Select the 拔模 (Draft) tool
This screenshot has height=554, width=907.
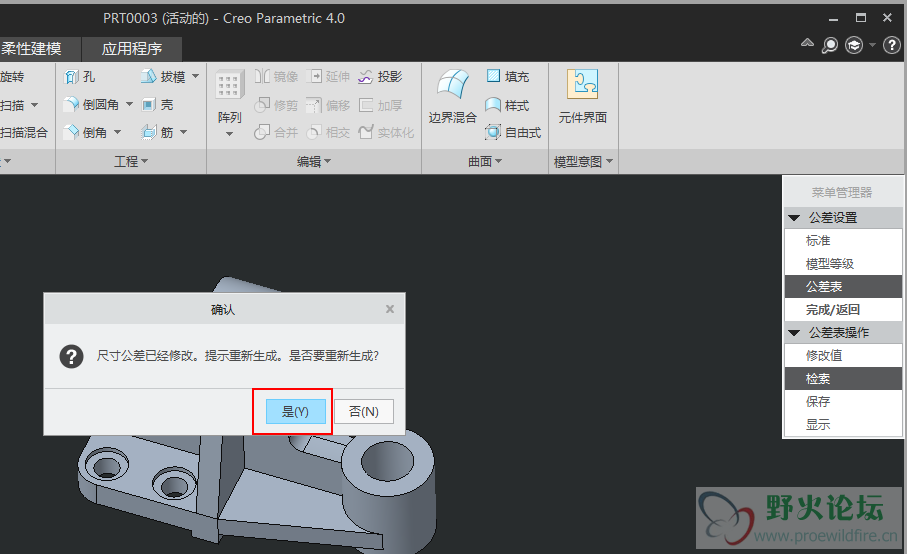tap(163, 77)
